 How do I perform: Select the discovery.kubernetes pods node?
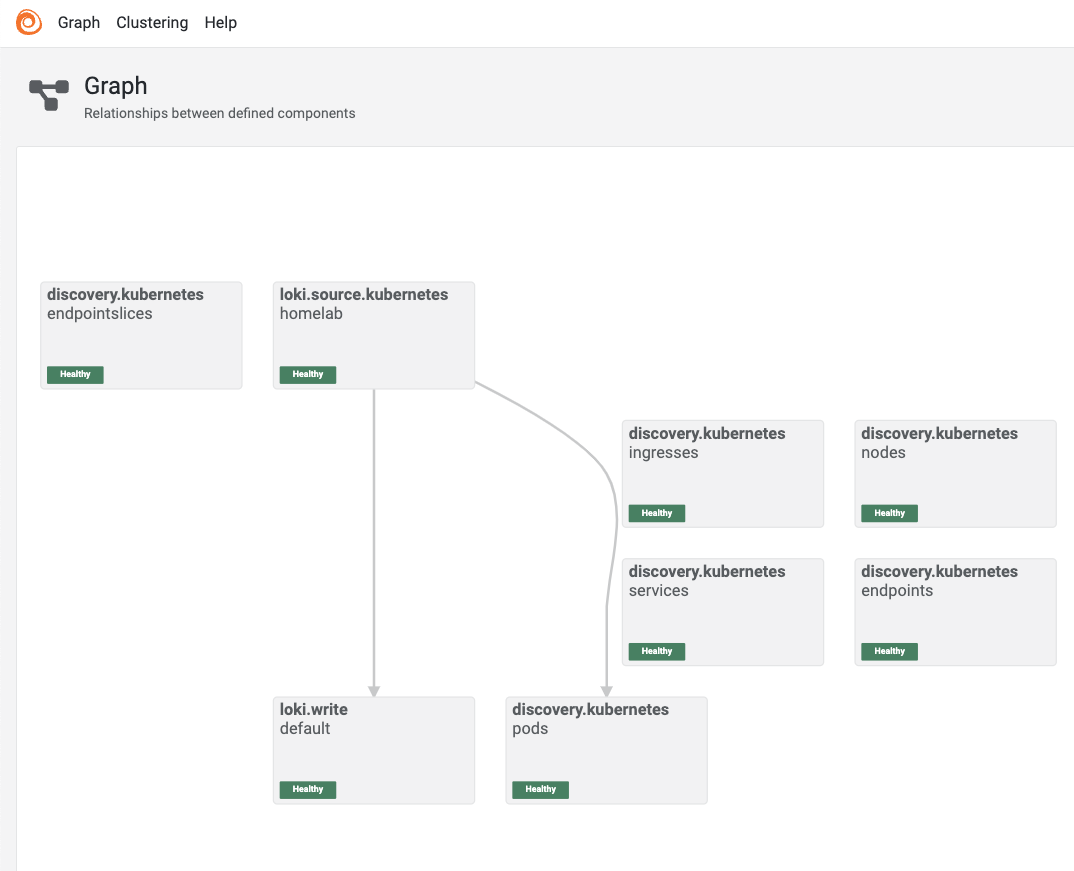[606, 750]
